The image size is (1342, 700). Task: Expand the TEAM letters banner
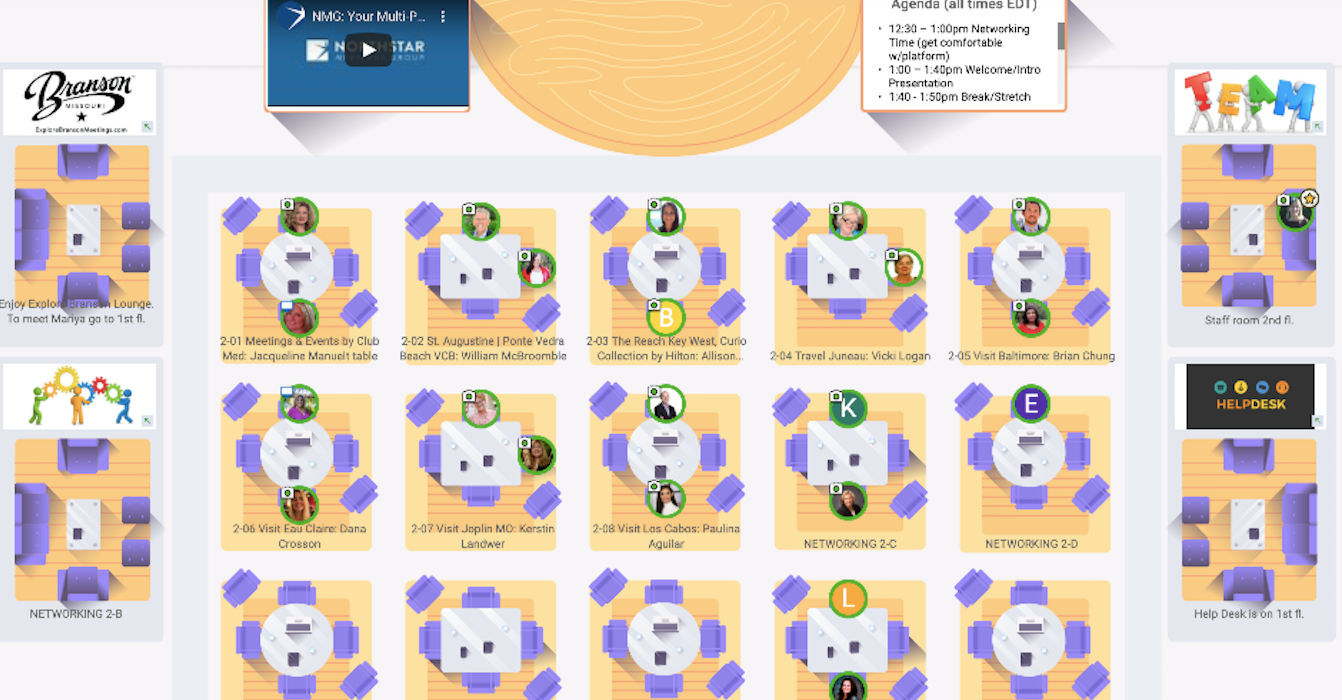(x=1318, y=126)
